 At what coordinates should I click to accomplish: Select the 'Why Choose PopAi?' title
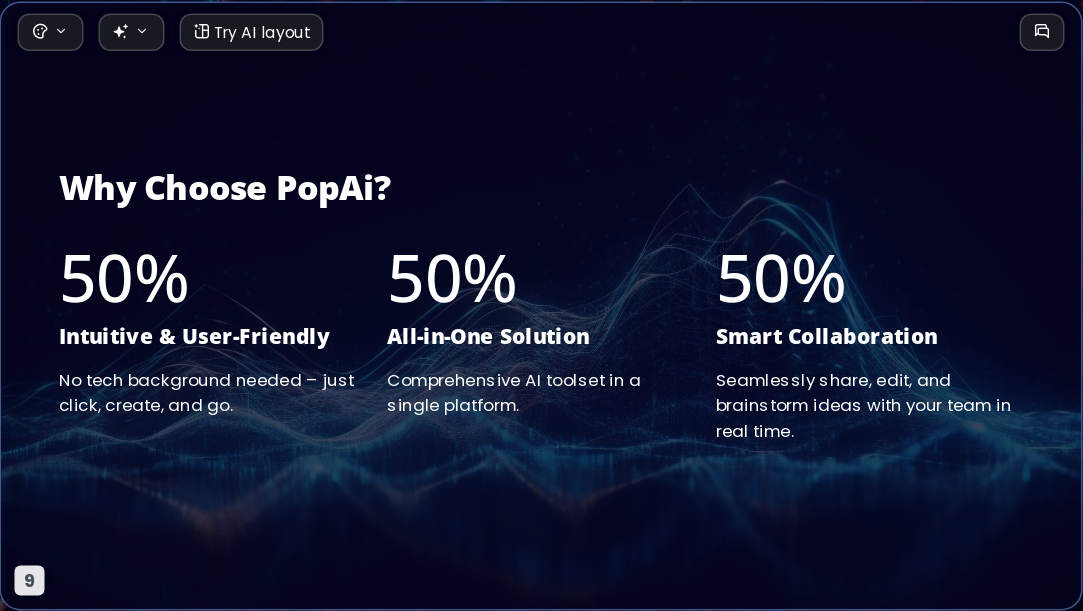225,188
